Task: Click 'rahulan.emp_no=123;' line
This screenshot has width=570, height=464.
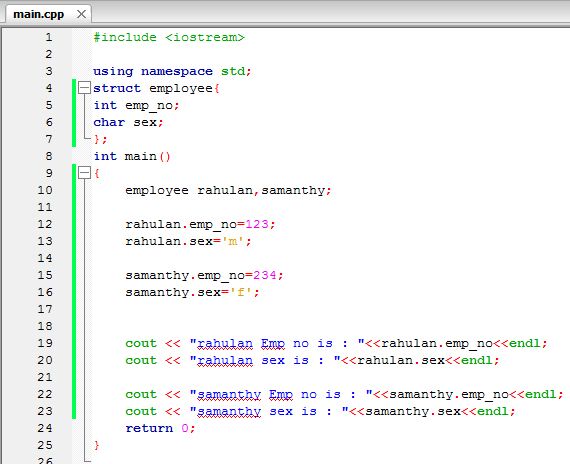Action: point(200,224)
